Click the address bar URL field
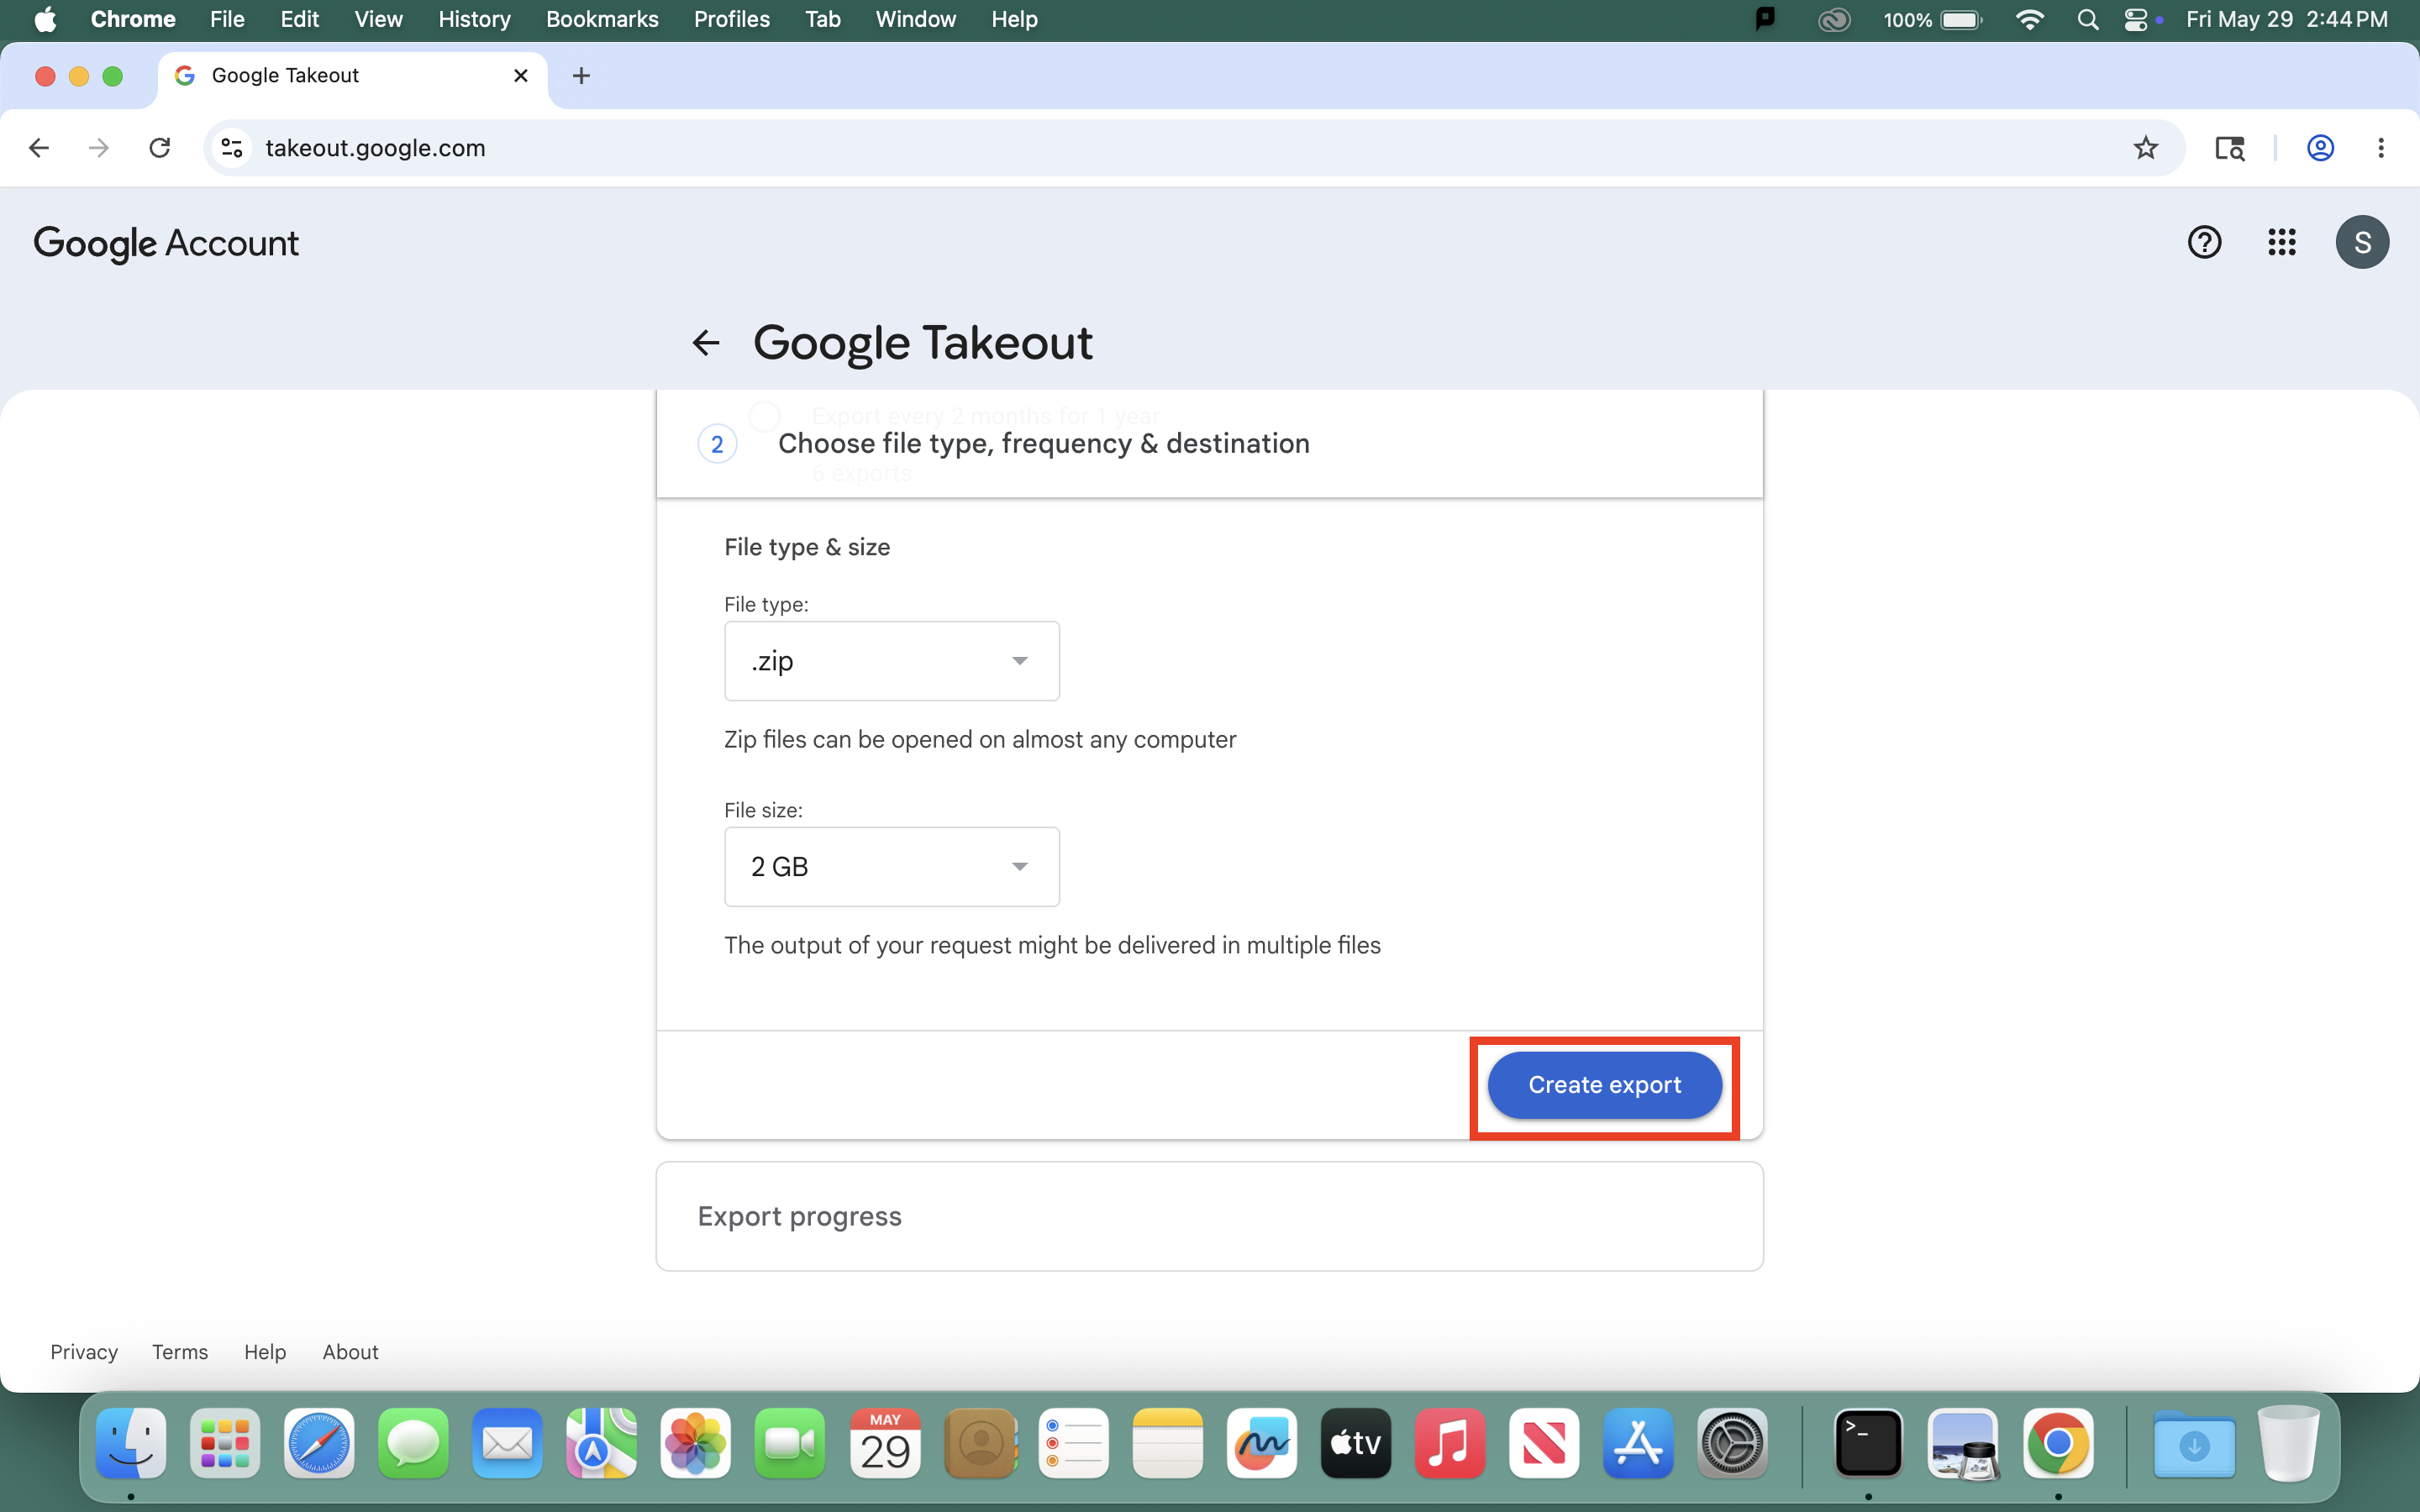This screenshot has height=1512, width=2420. tap(1194, 148)
